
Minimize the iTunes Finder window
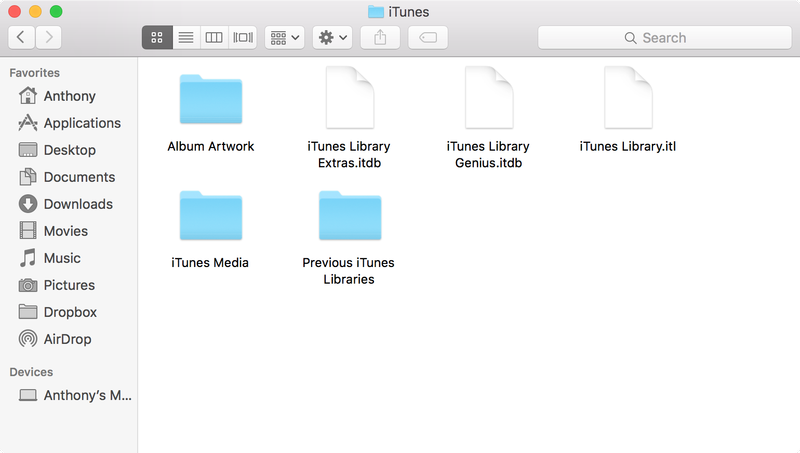35,11
